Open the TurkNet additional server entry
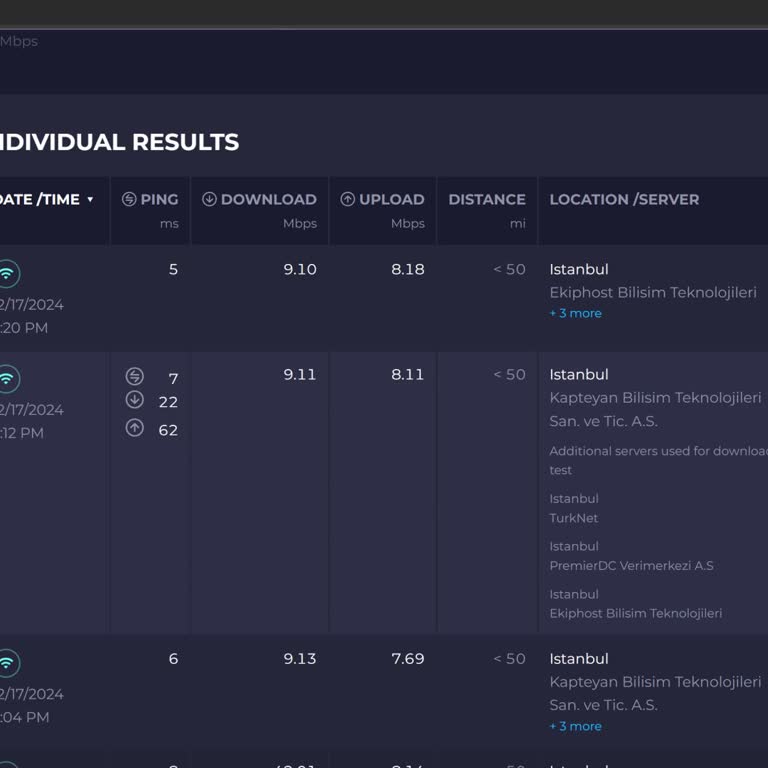Image resolution: width=768 pixels, height=768 pixels. [574, 518]
